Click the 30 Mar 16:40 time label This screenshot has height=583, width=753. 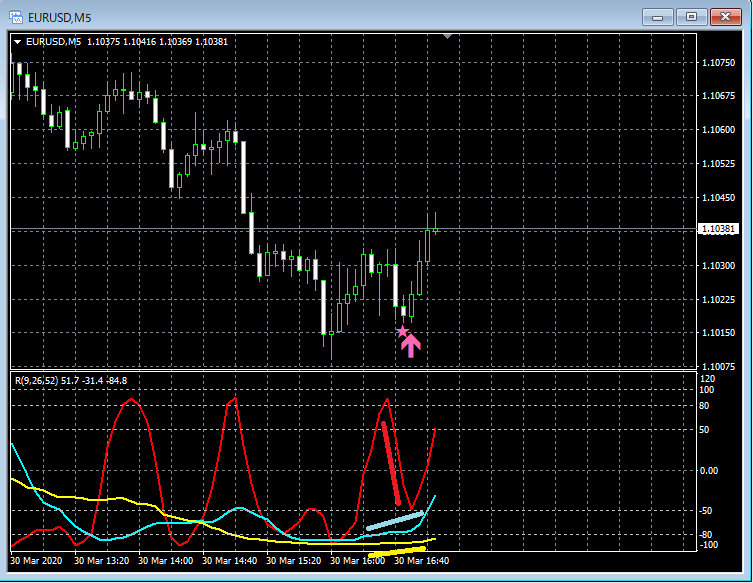(422, 561)
